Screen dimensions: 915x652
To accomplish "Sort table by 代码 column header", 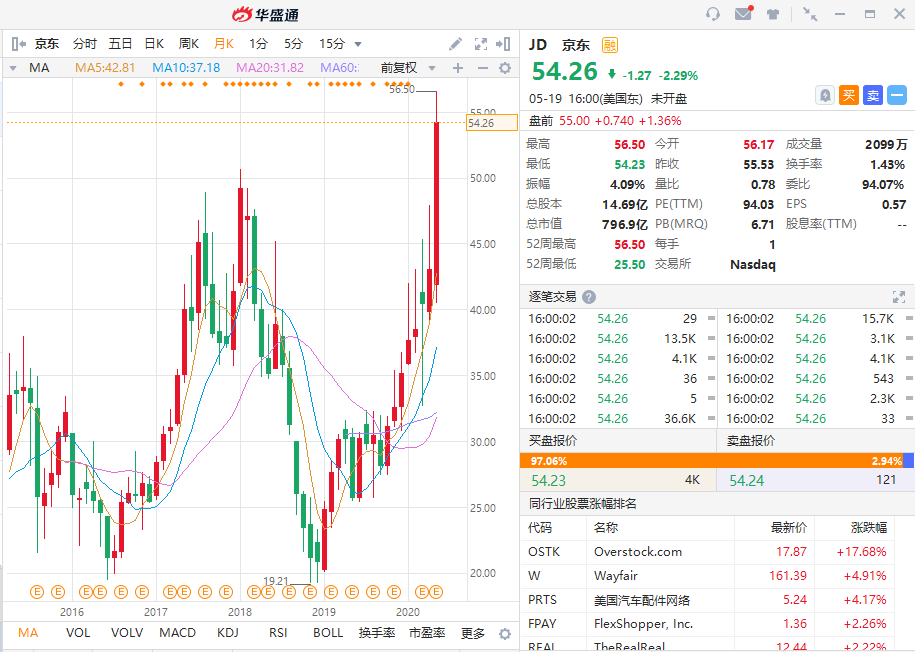I will pyautogui.click(x=540, y=528).
